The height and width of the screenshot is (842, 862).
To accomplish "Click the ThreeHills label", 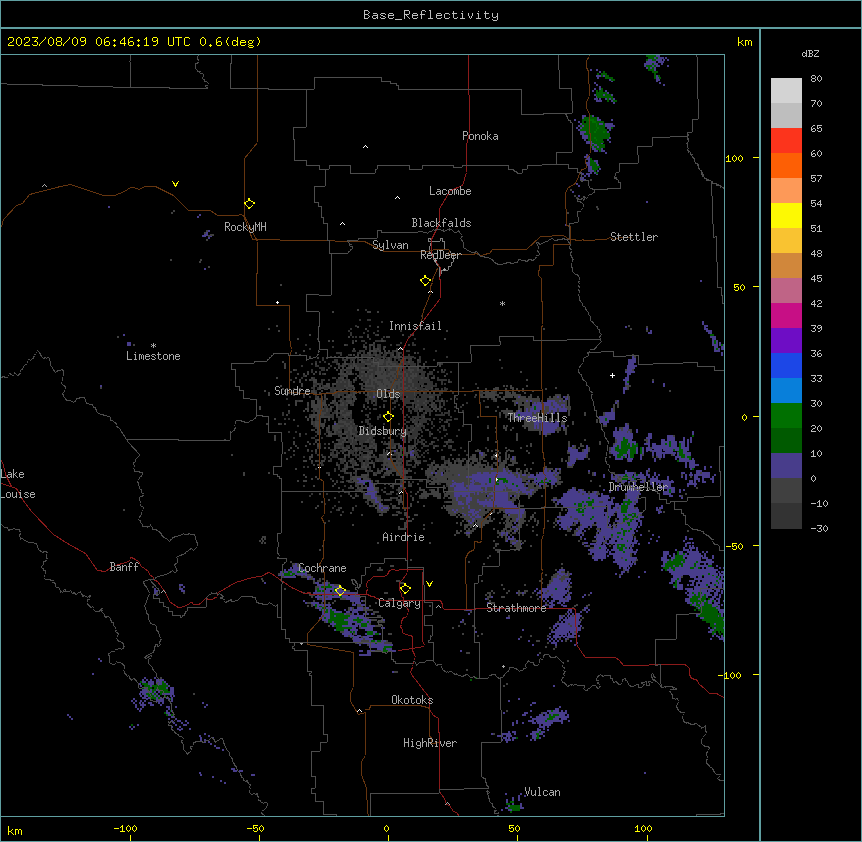I will pyautogui.click(x=537, y=418).
